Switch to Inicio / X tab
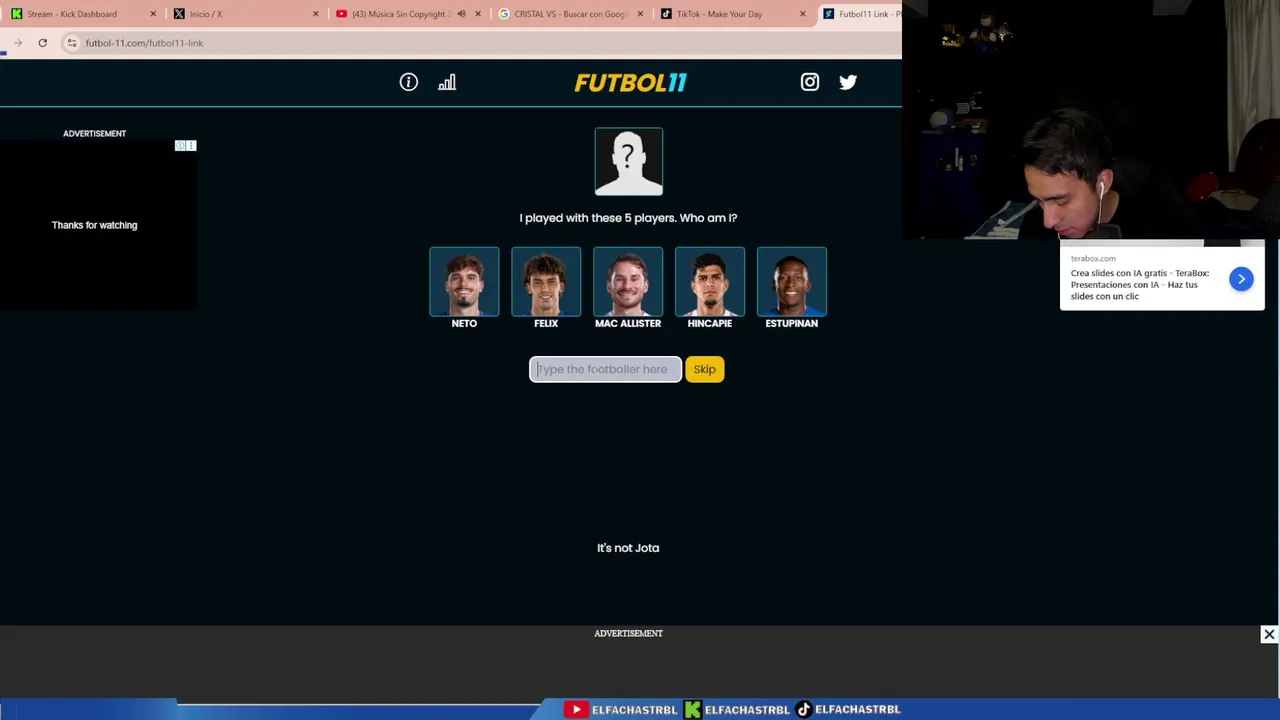The height and width of the screenshot is (720, 1280). click(206, 14)
